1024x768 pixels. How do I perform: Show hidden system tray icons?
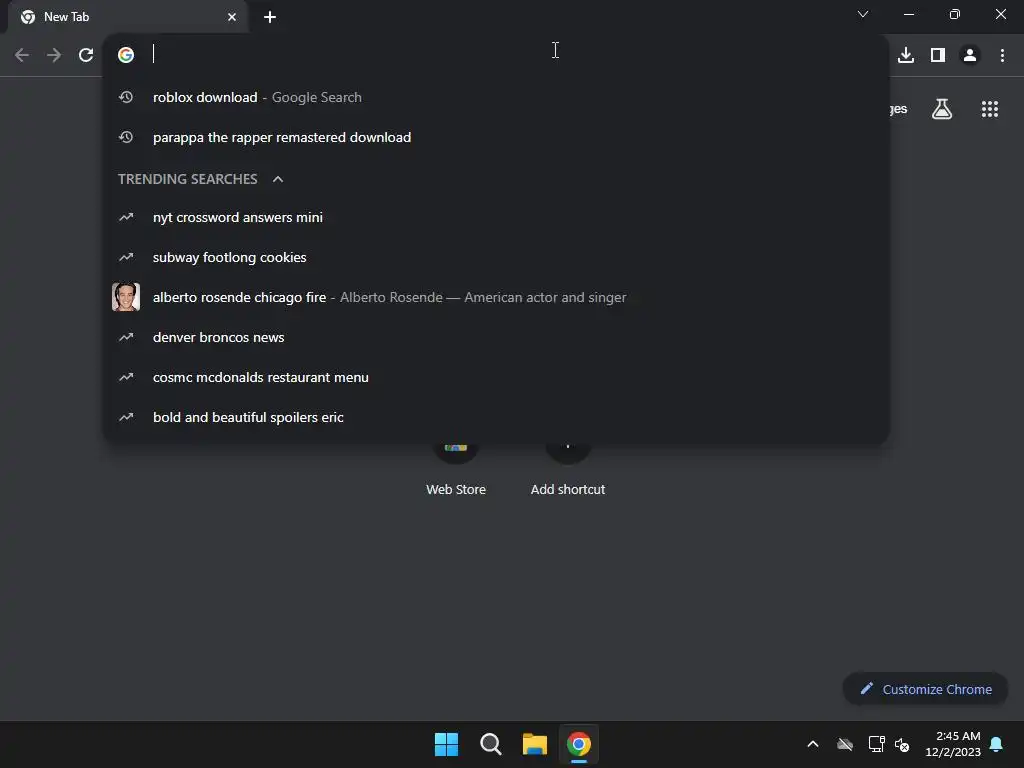[813, 744]
